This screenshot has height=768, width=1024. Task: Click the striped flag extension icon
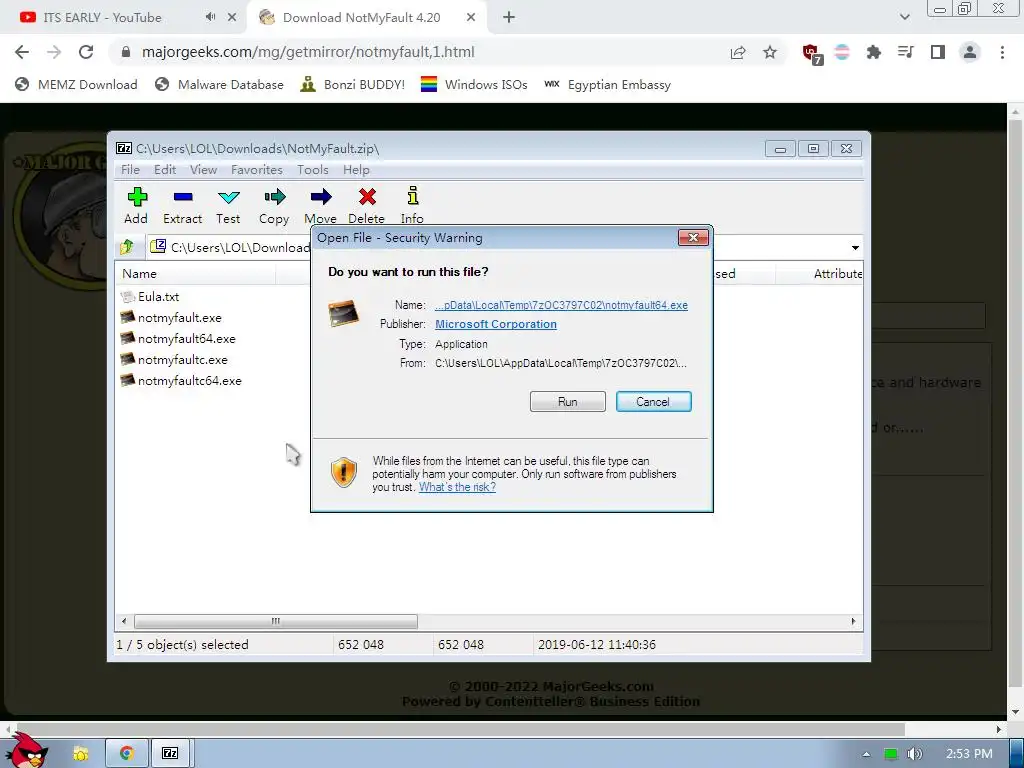point(842,52)
